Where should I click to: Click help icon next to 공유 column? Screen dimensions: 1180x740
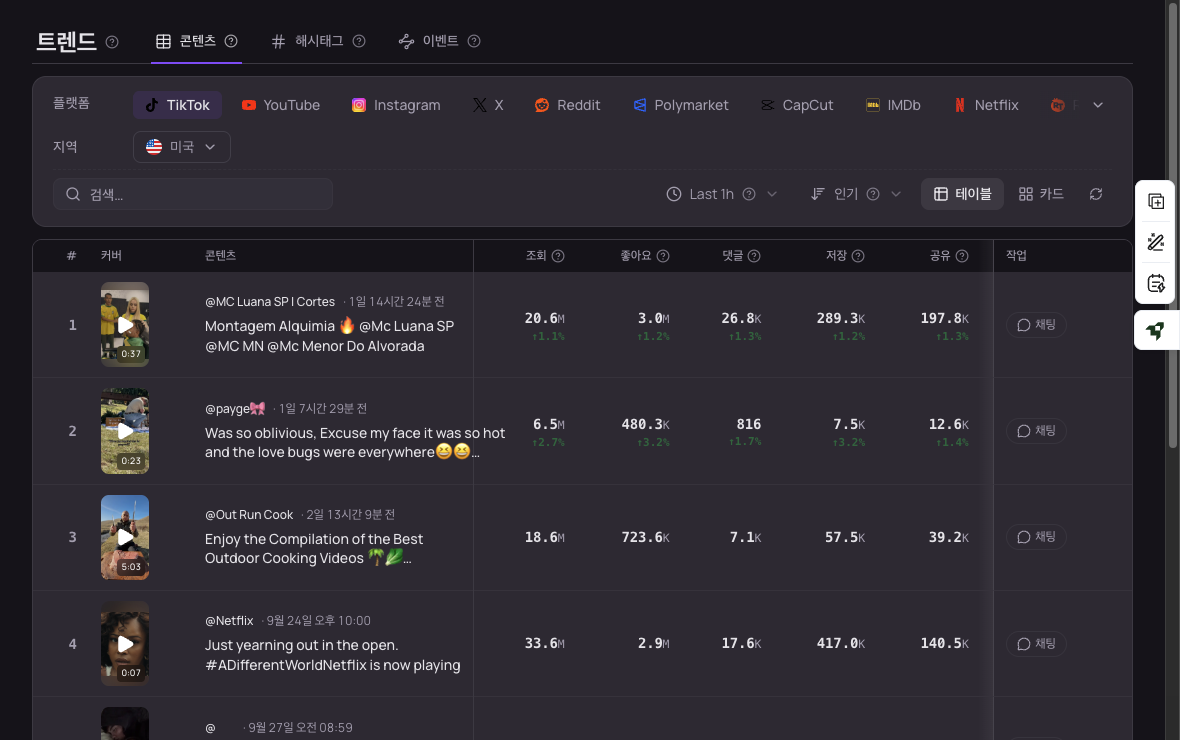962,256
